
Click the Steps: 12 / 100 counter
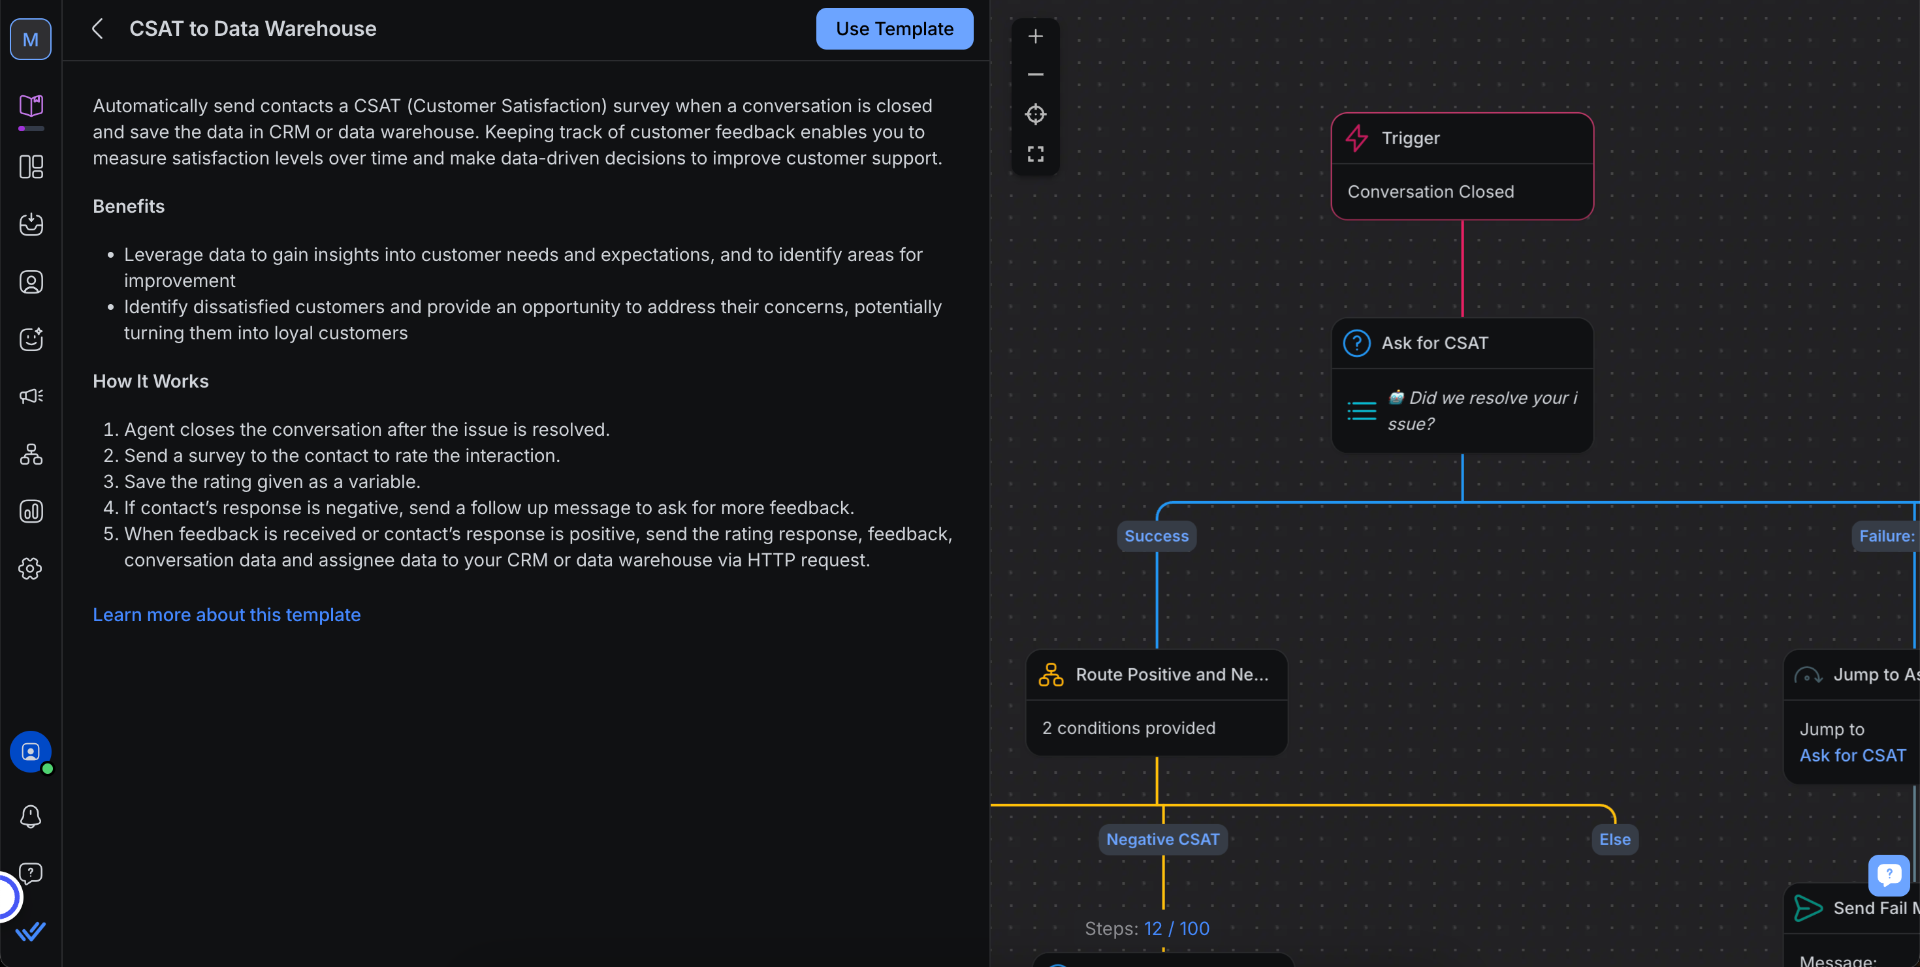(1147, 929)
